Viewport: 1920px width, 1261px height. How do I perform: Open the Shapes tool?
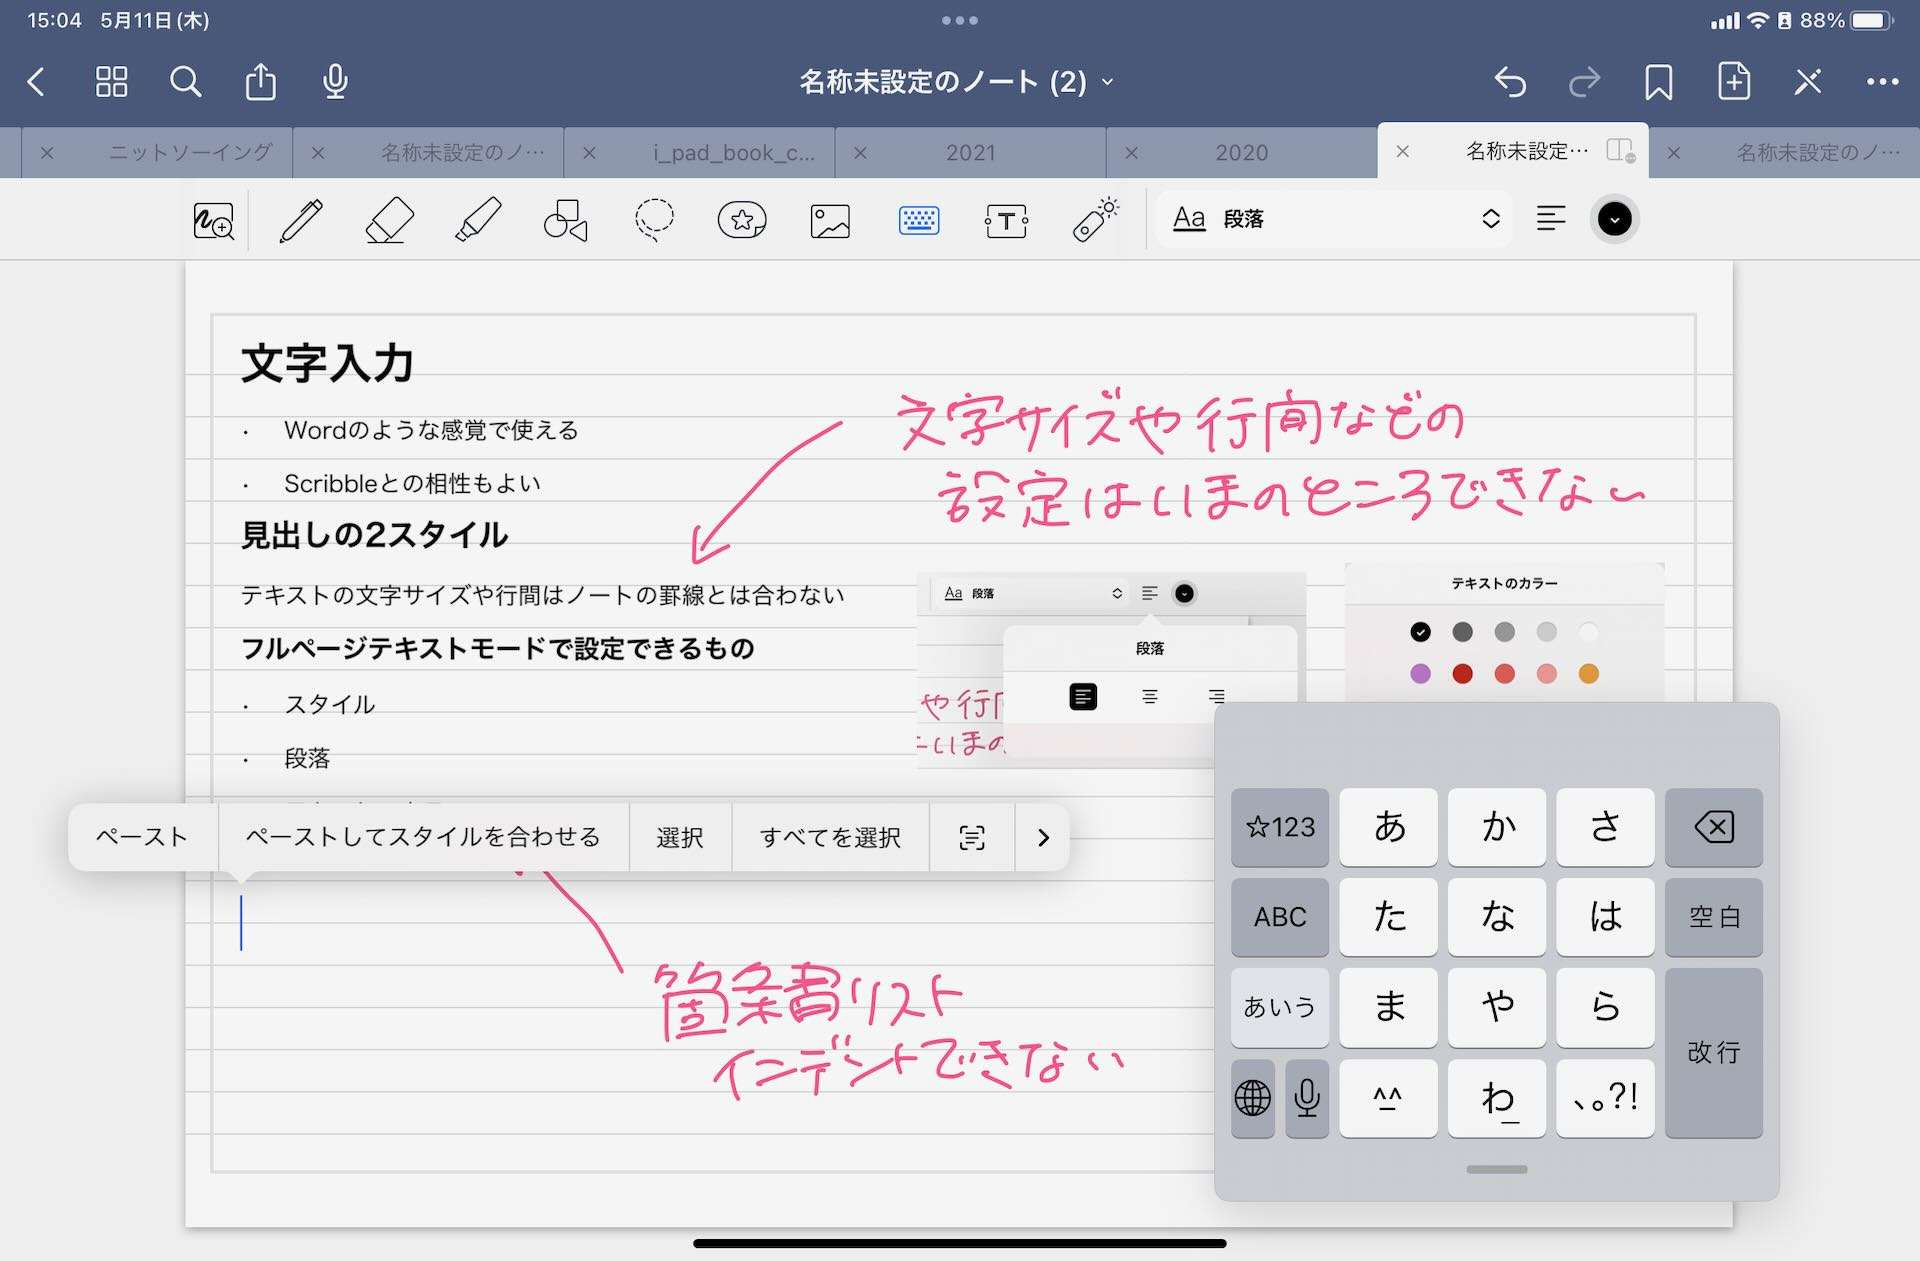tap(565, 220)
